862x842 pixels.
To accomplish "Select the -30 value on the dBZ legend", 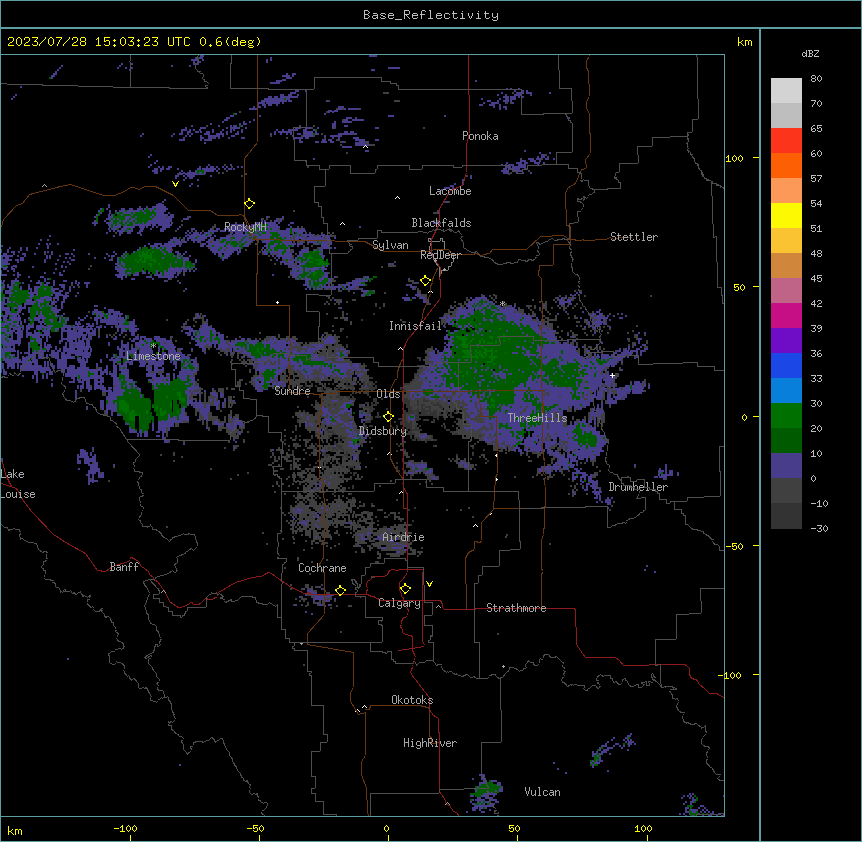I will [819, 529].
